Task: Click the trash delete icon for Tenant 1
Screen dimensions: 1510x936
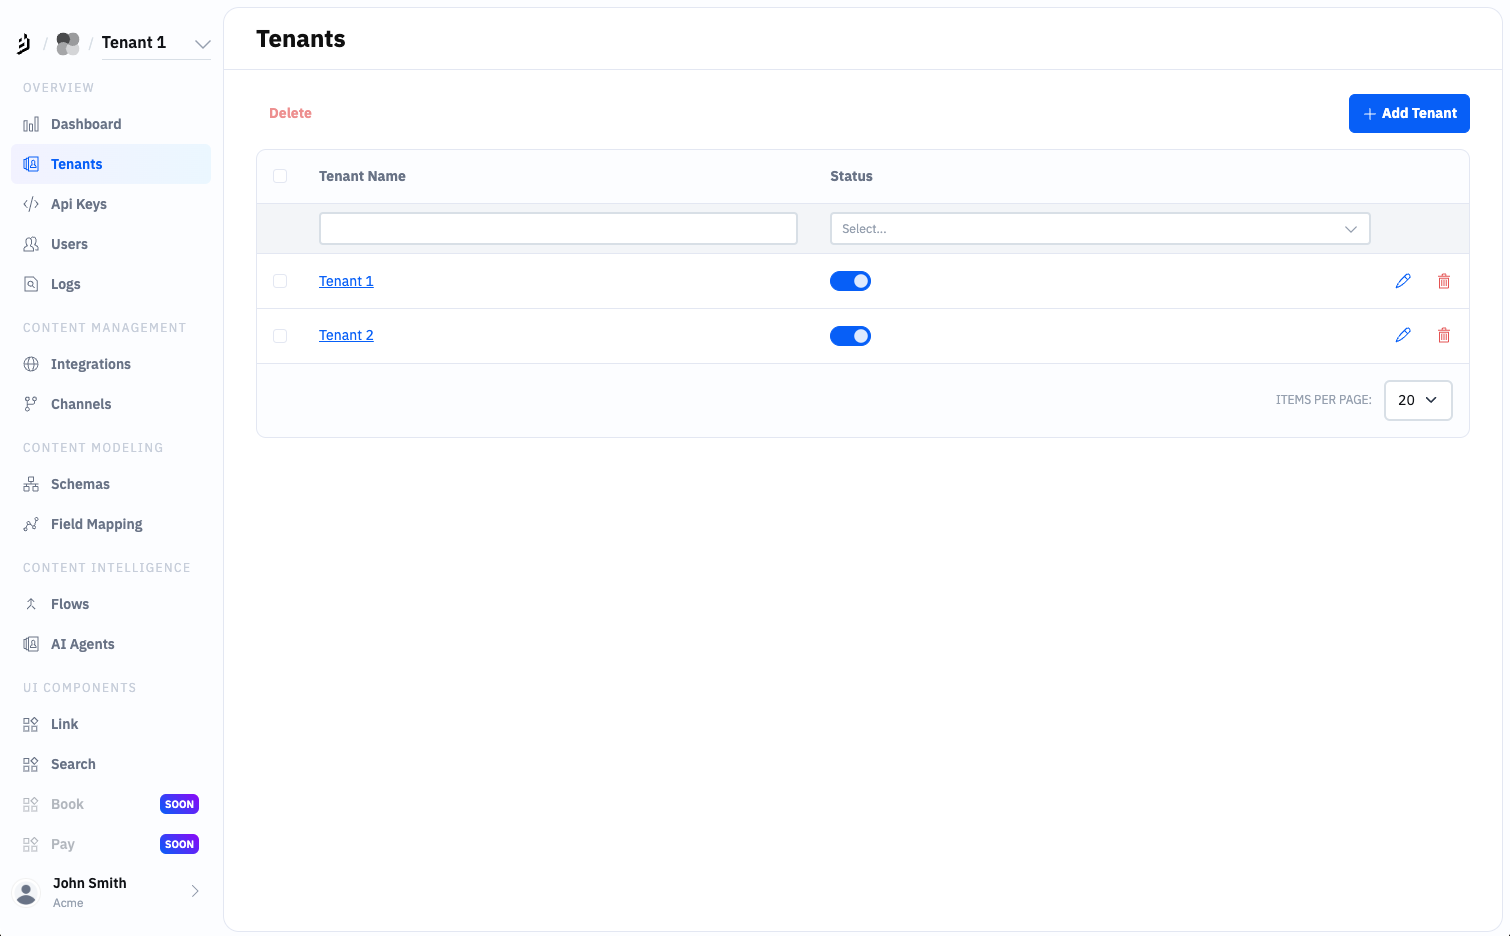Action: tap(1444, 281)
